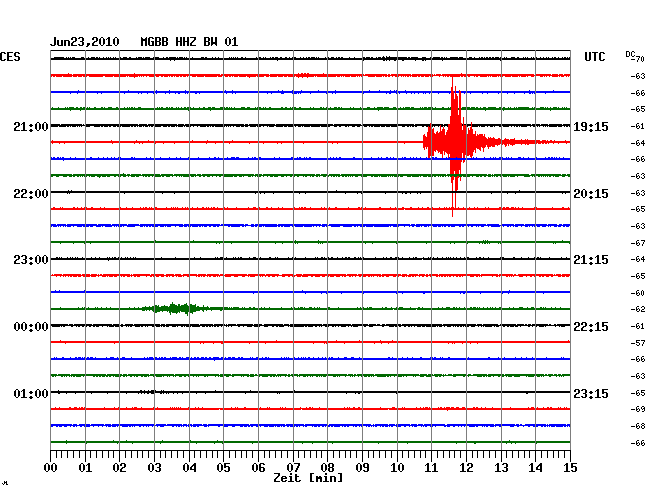Image resolution: width=650 pixels, height=494 pixels.
Task: Click the 13 minute axis tick label
Action: 501,467
